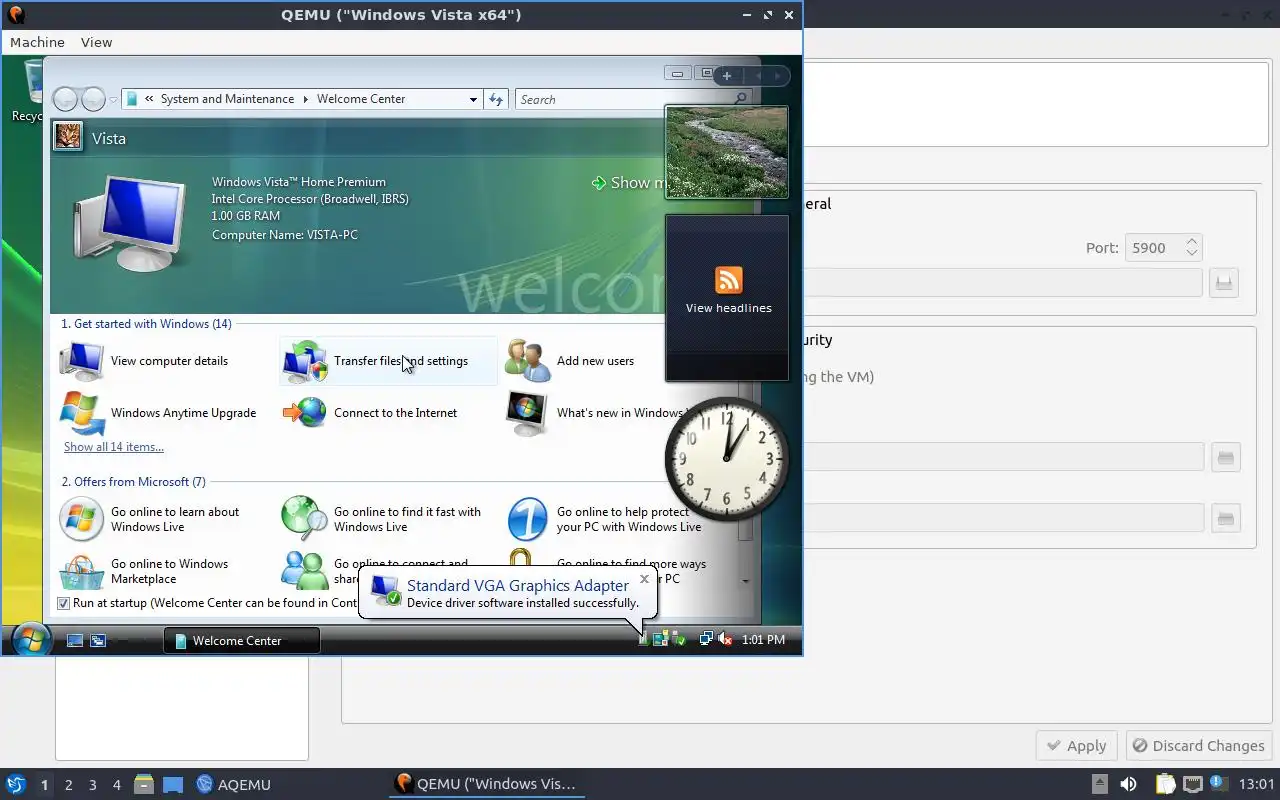Viewport: 1280px width, 800px height.
Task: Click the Standard VGA Graphics Adapter notification
Action: point(508,593)
